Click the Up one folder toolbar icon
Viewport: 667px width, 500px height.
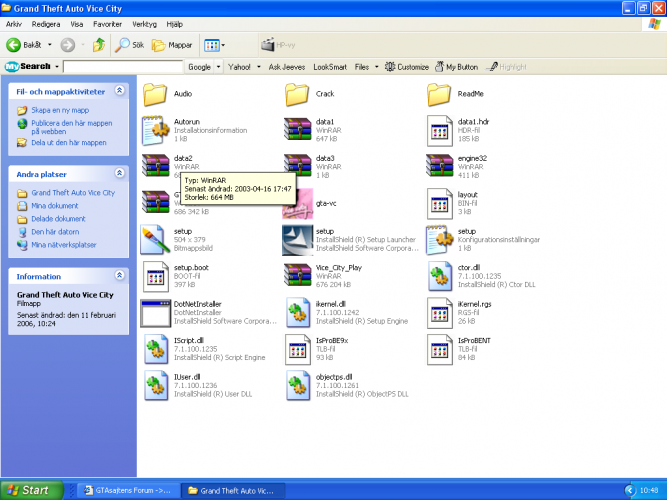(x=98, y=45)
